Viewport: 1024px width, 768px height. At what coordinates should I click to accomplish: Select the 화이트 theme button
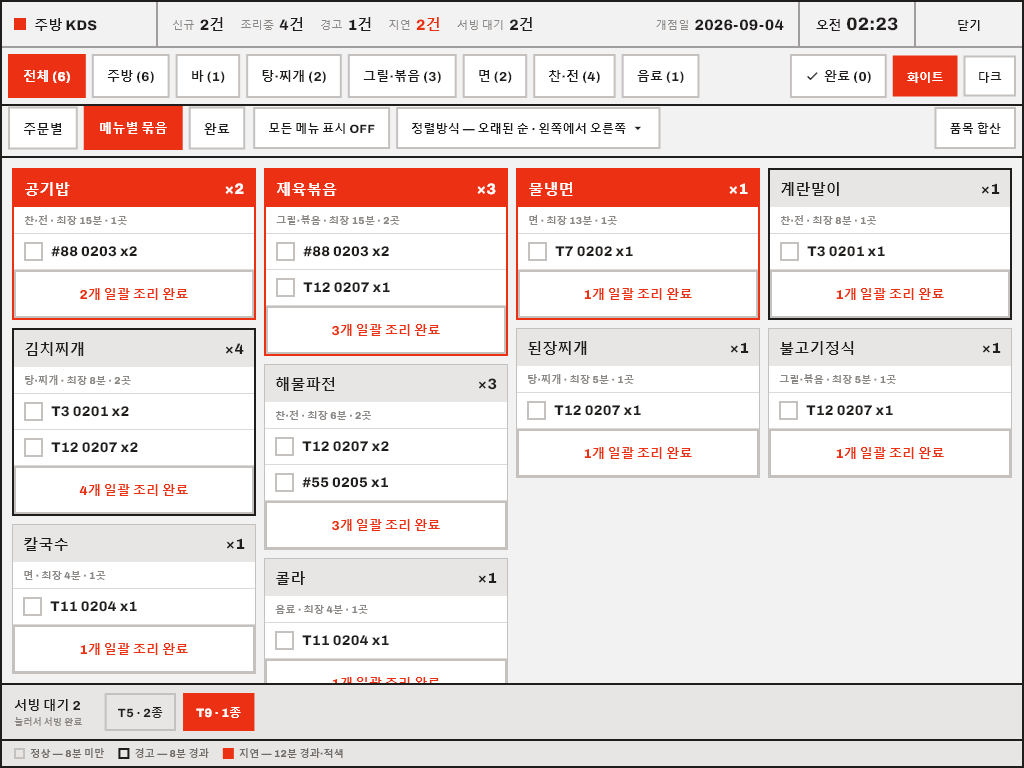point(925,76)
